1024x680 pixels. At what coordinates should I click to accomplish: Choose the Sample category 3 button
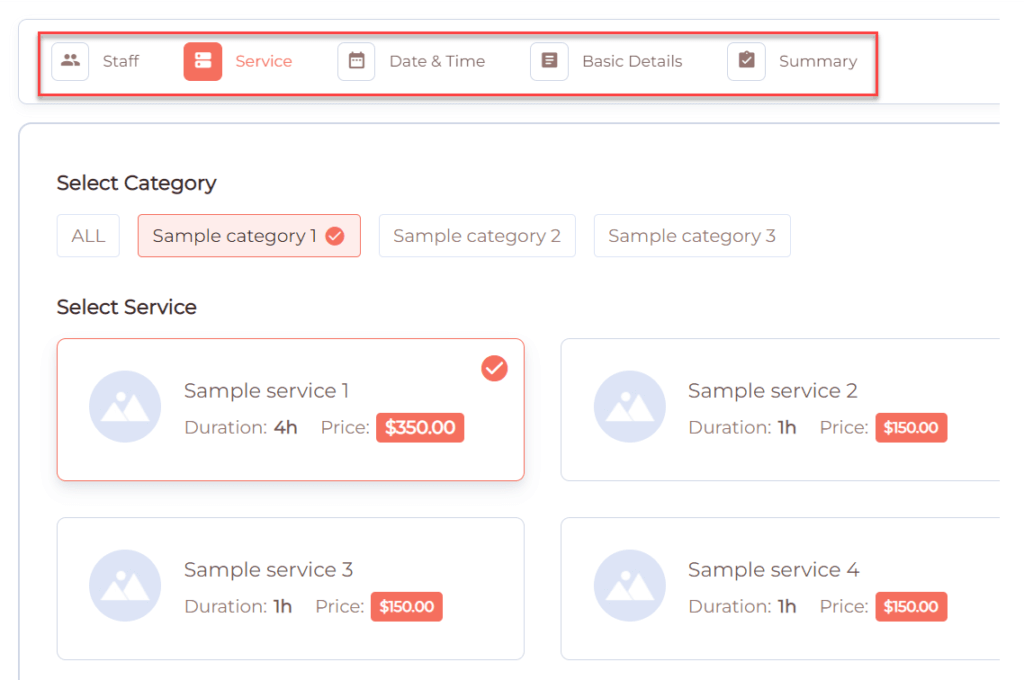[x=692, y=236]
